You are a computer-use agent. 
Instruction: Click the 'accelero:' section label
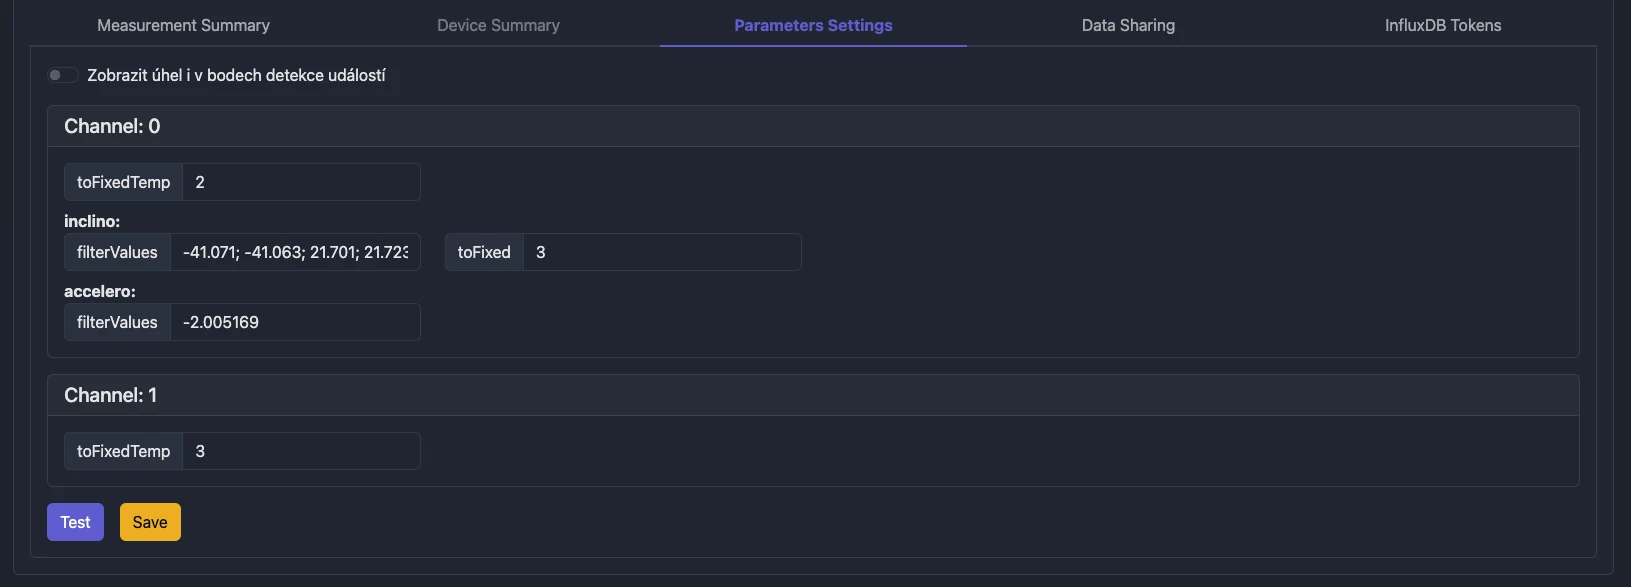coord(100,291)
